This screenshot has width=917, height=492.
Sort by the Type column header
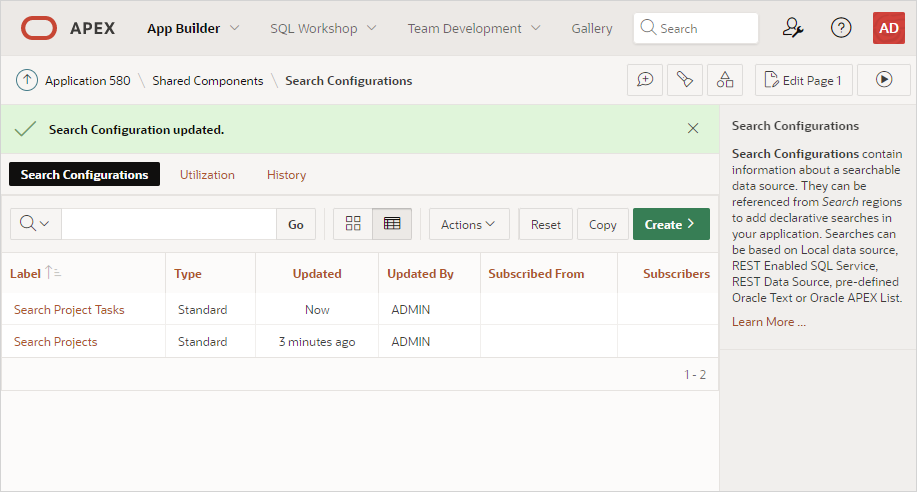(188, 273)
